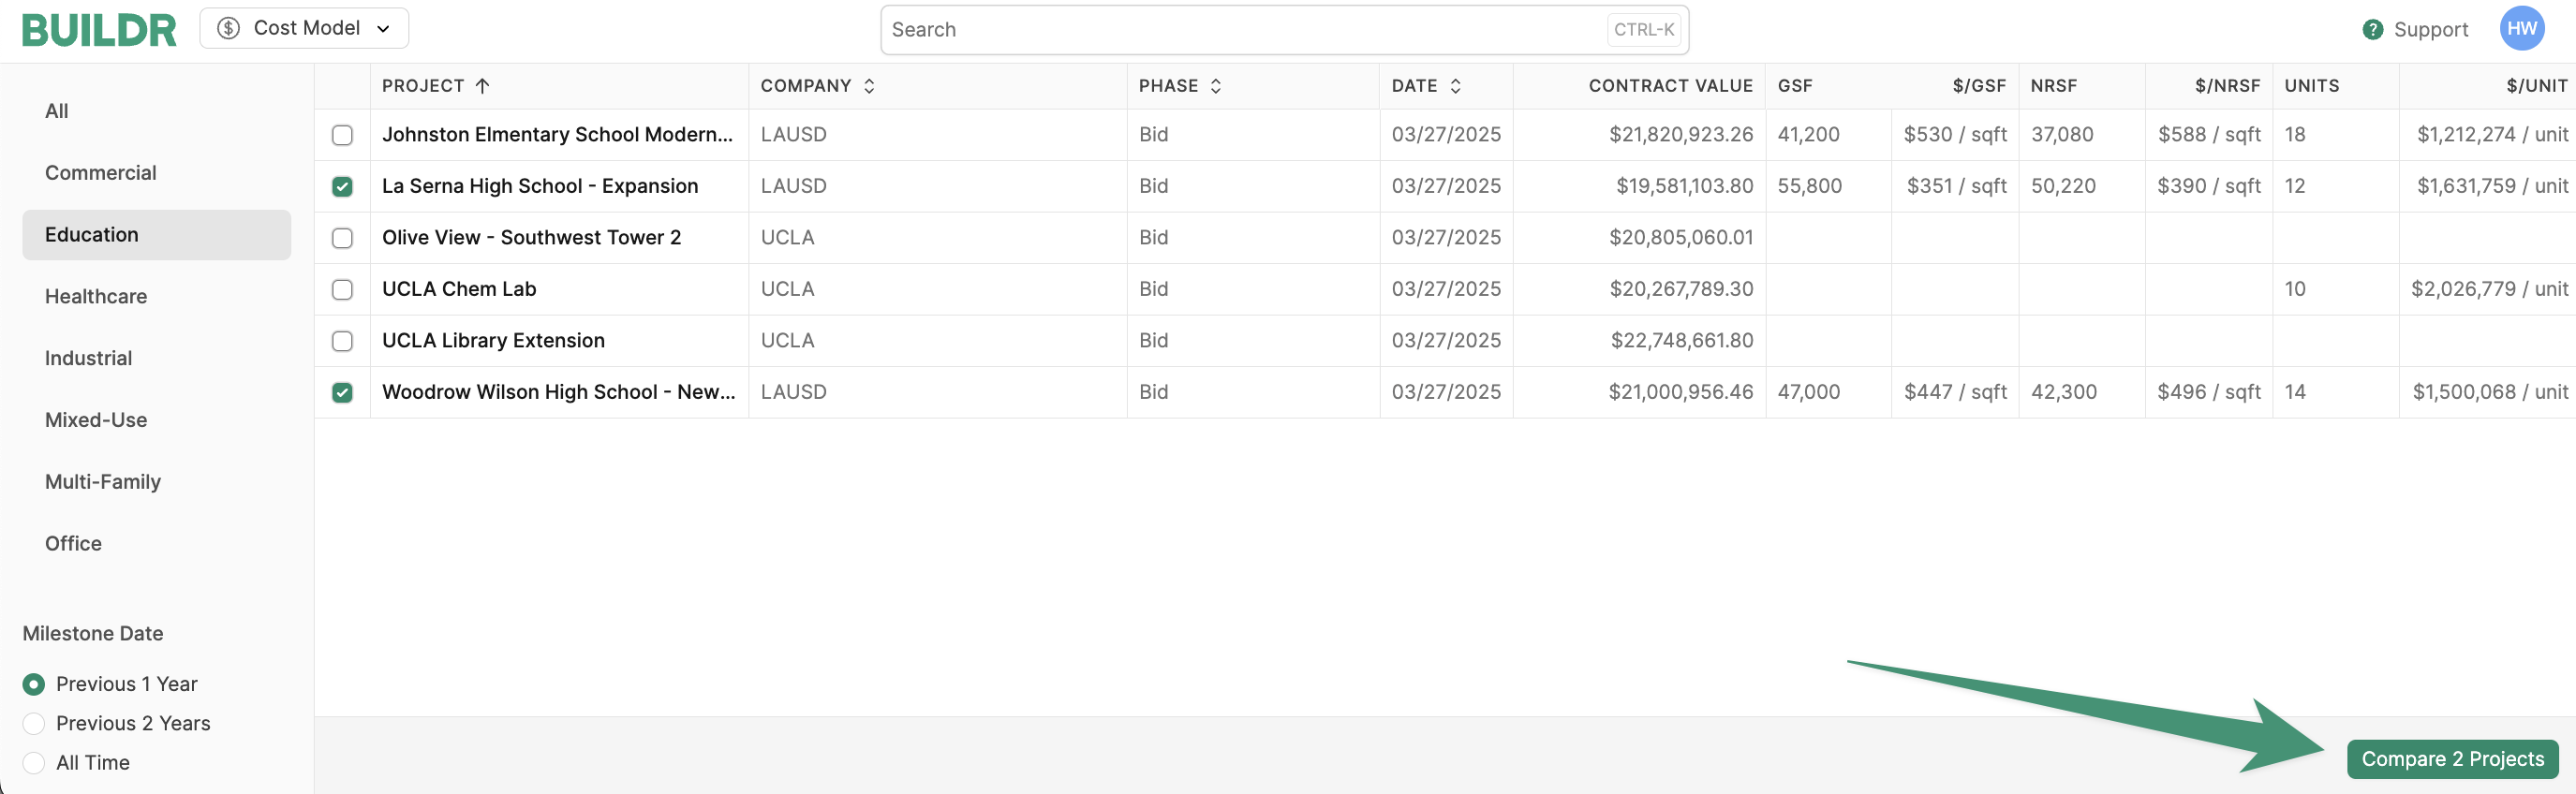Click contract value $20,805,060.01

click(1680, 237)
